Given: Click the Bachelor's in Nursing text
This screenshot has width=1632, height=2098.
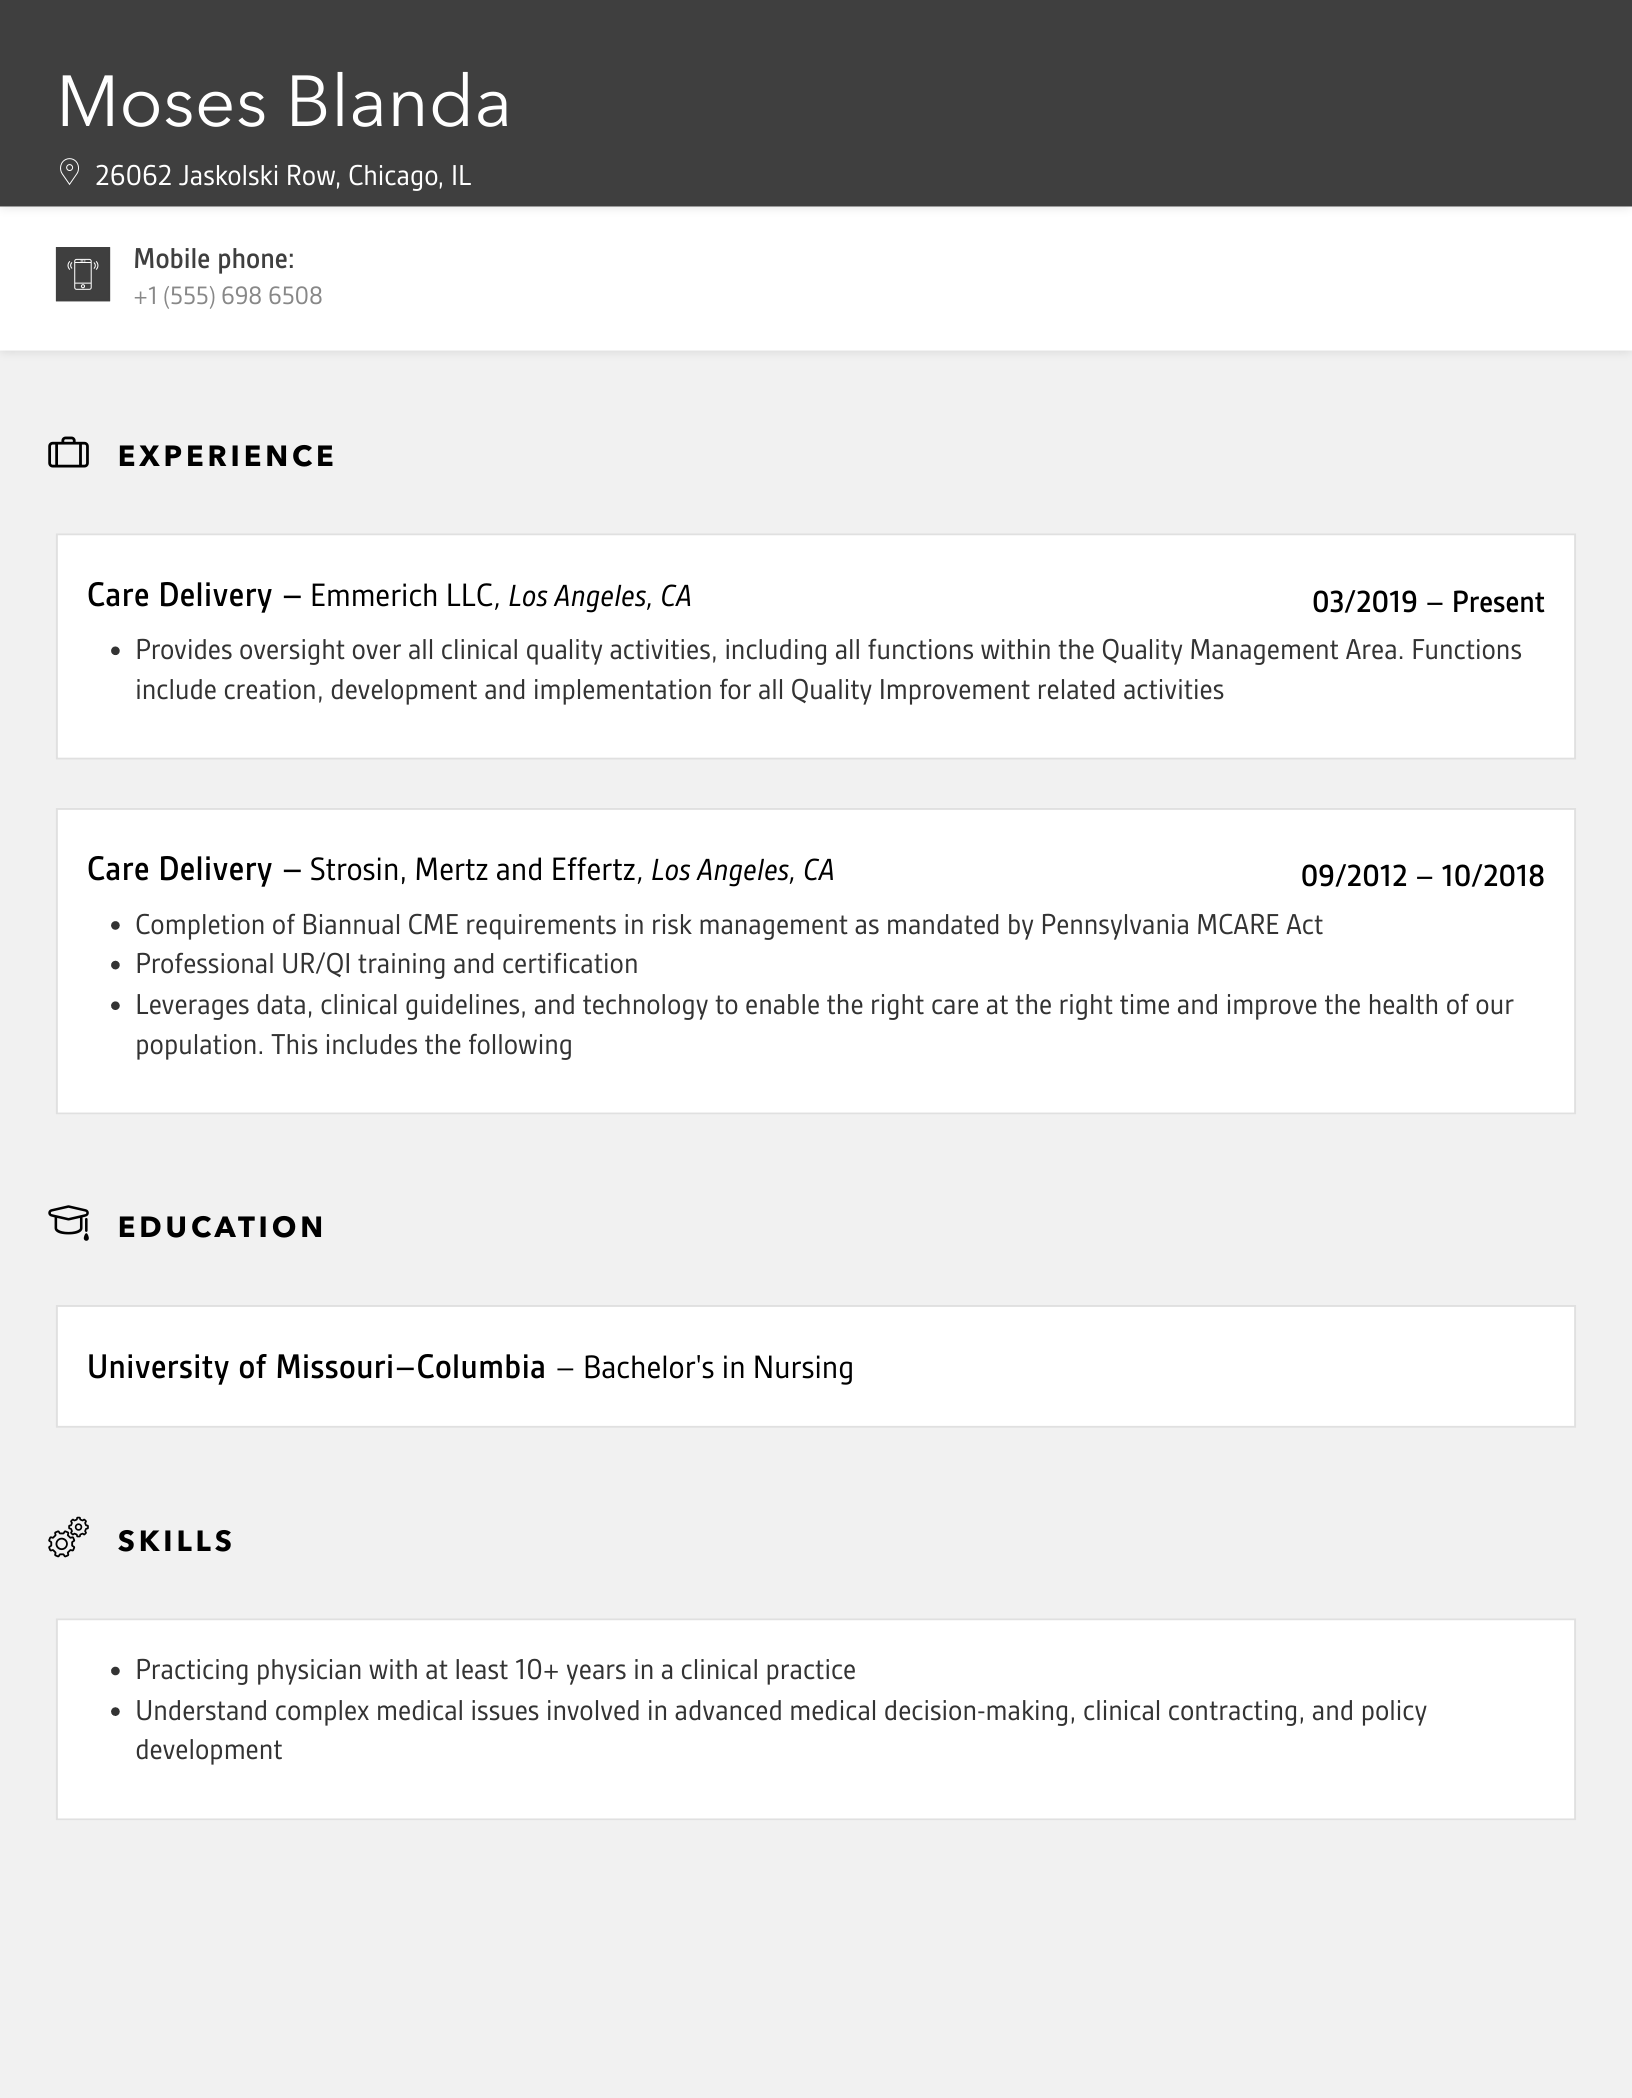Looking at the screenshot, I should pyautogui.click(x=718, y=1368).
